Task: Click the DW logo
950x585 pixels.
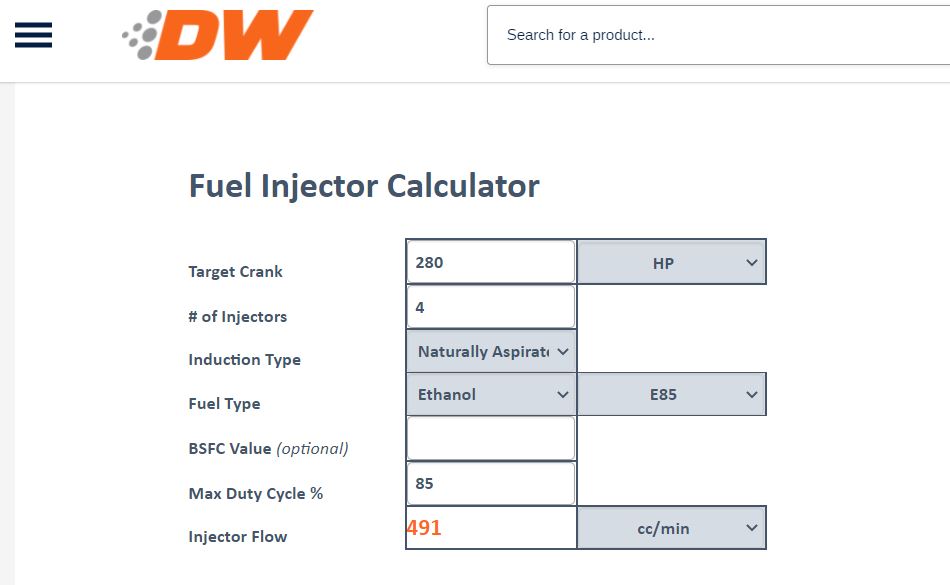Action: (x=218, y=35)
